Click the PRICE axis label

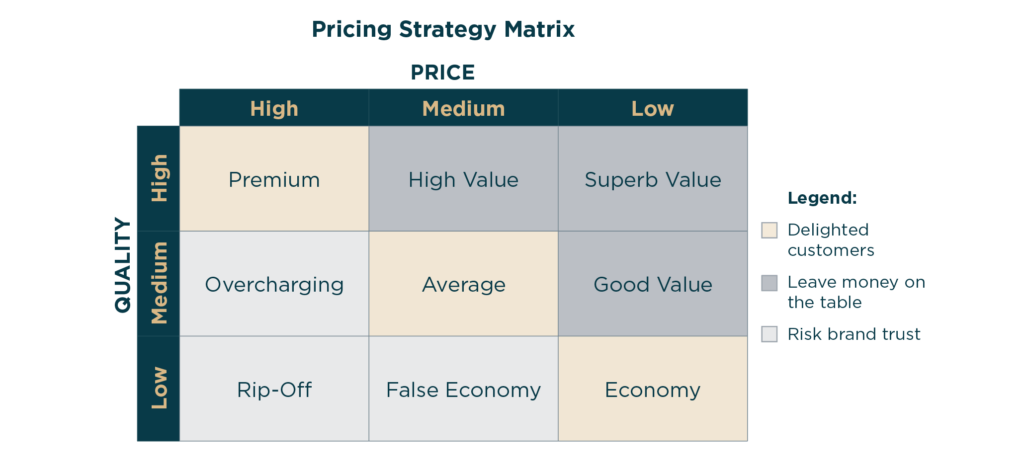(x=442, y=72)
